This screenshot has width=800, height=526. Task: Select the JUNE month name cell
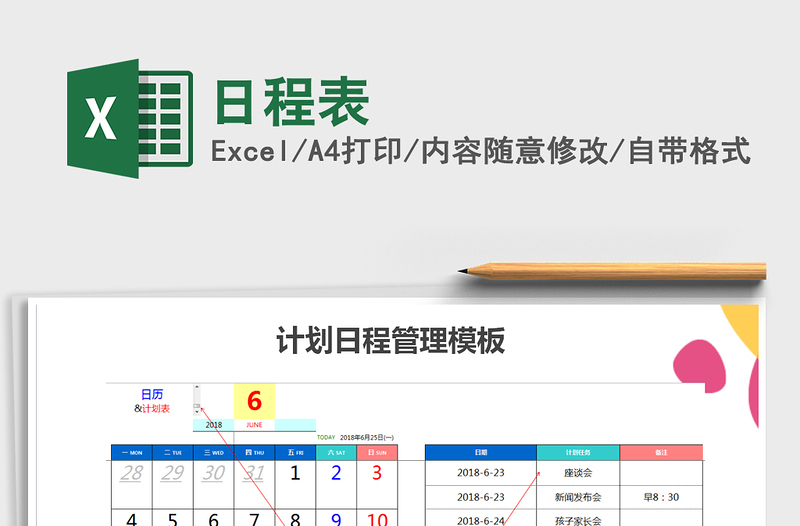click(254, 425)
